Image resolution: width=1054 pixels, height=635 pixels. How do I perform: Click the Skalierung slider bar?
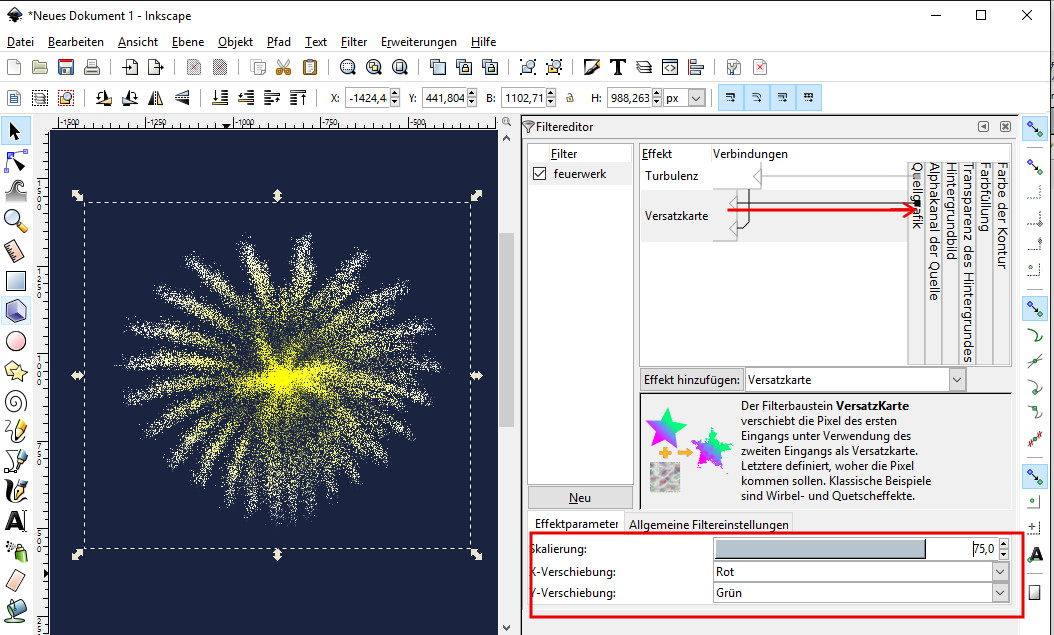(820, 549)
